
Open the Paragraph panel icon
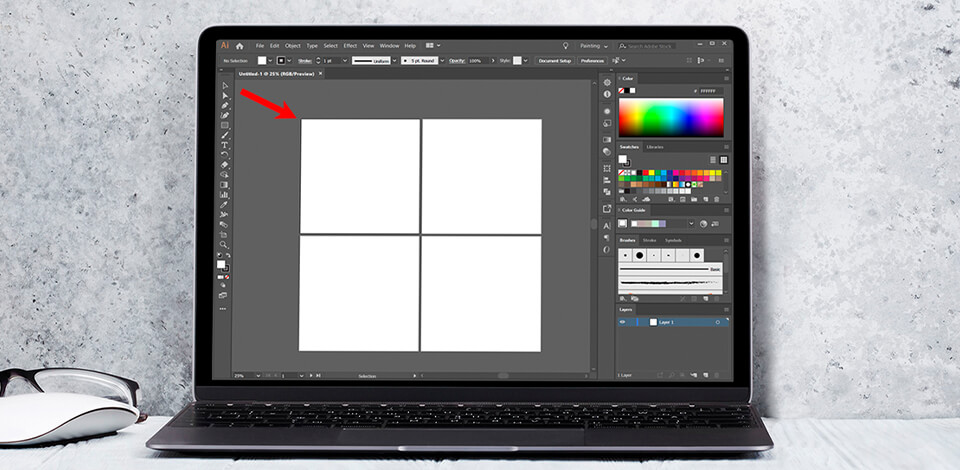(607, 237)
